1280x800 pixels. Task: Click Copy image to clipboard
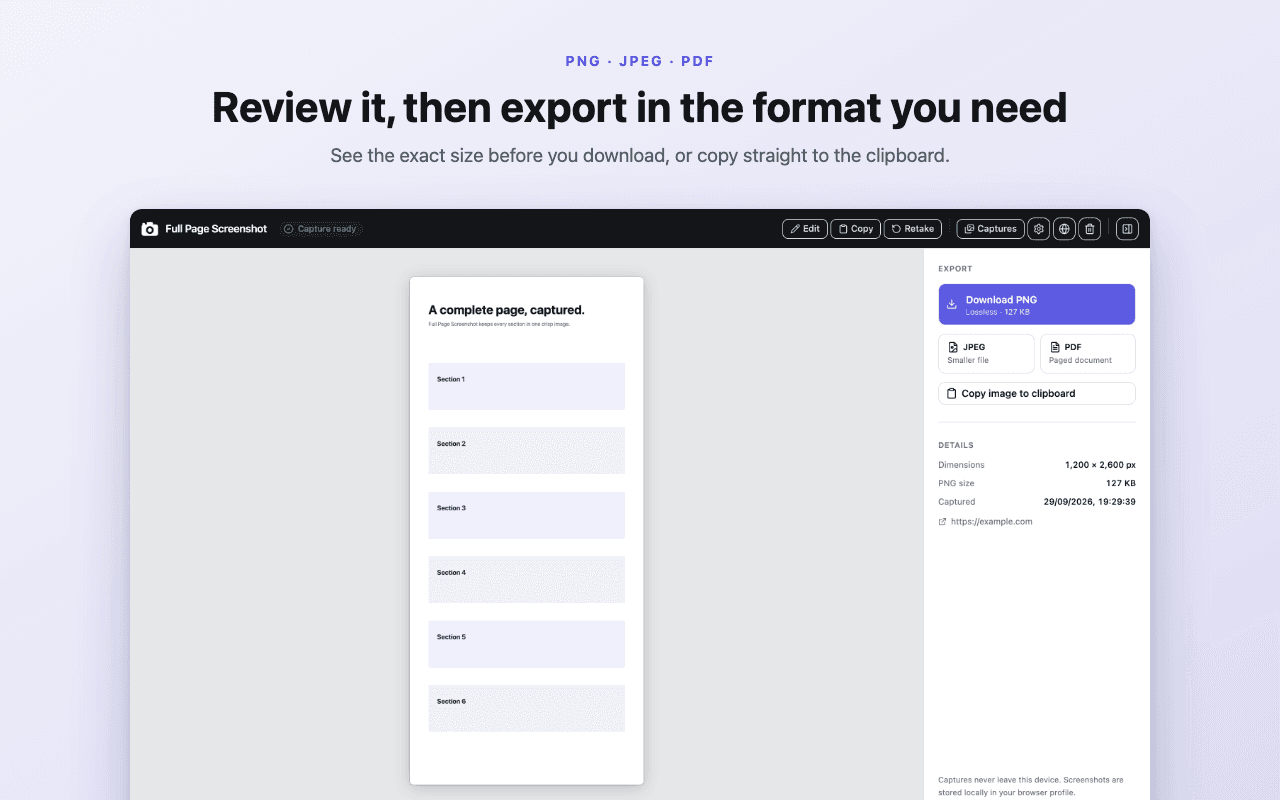[x=1036, y=393]
